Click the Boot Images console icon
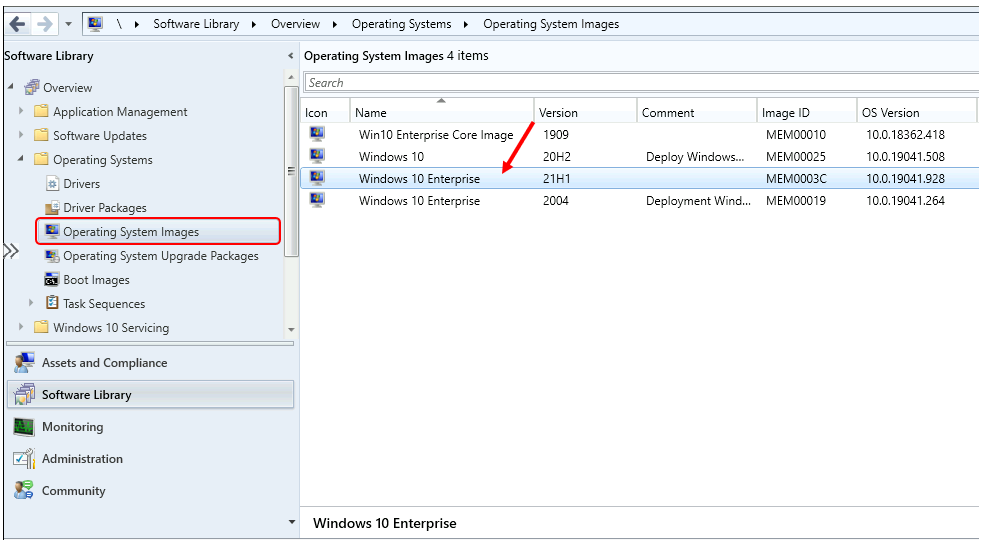 click(x=52, y=279)
